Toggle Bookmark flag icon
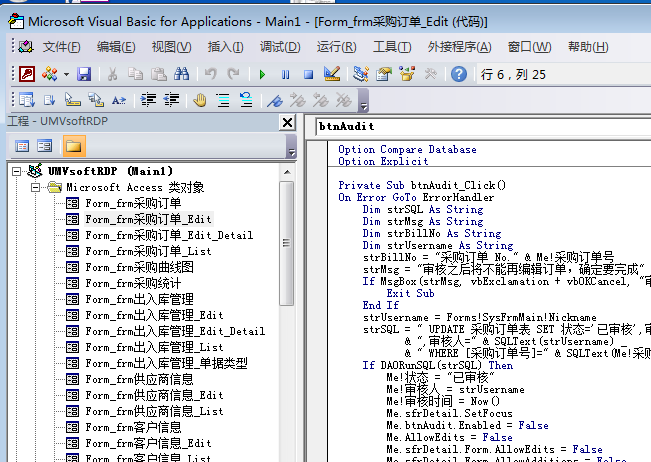The image size is (651, 462). pos(275,100)
